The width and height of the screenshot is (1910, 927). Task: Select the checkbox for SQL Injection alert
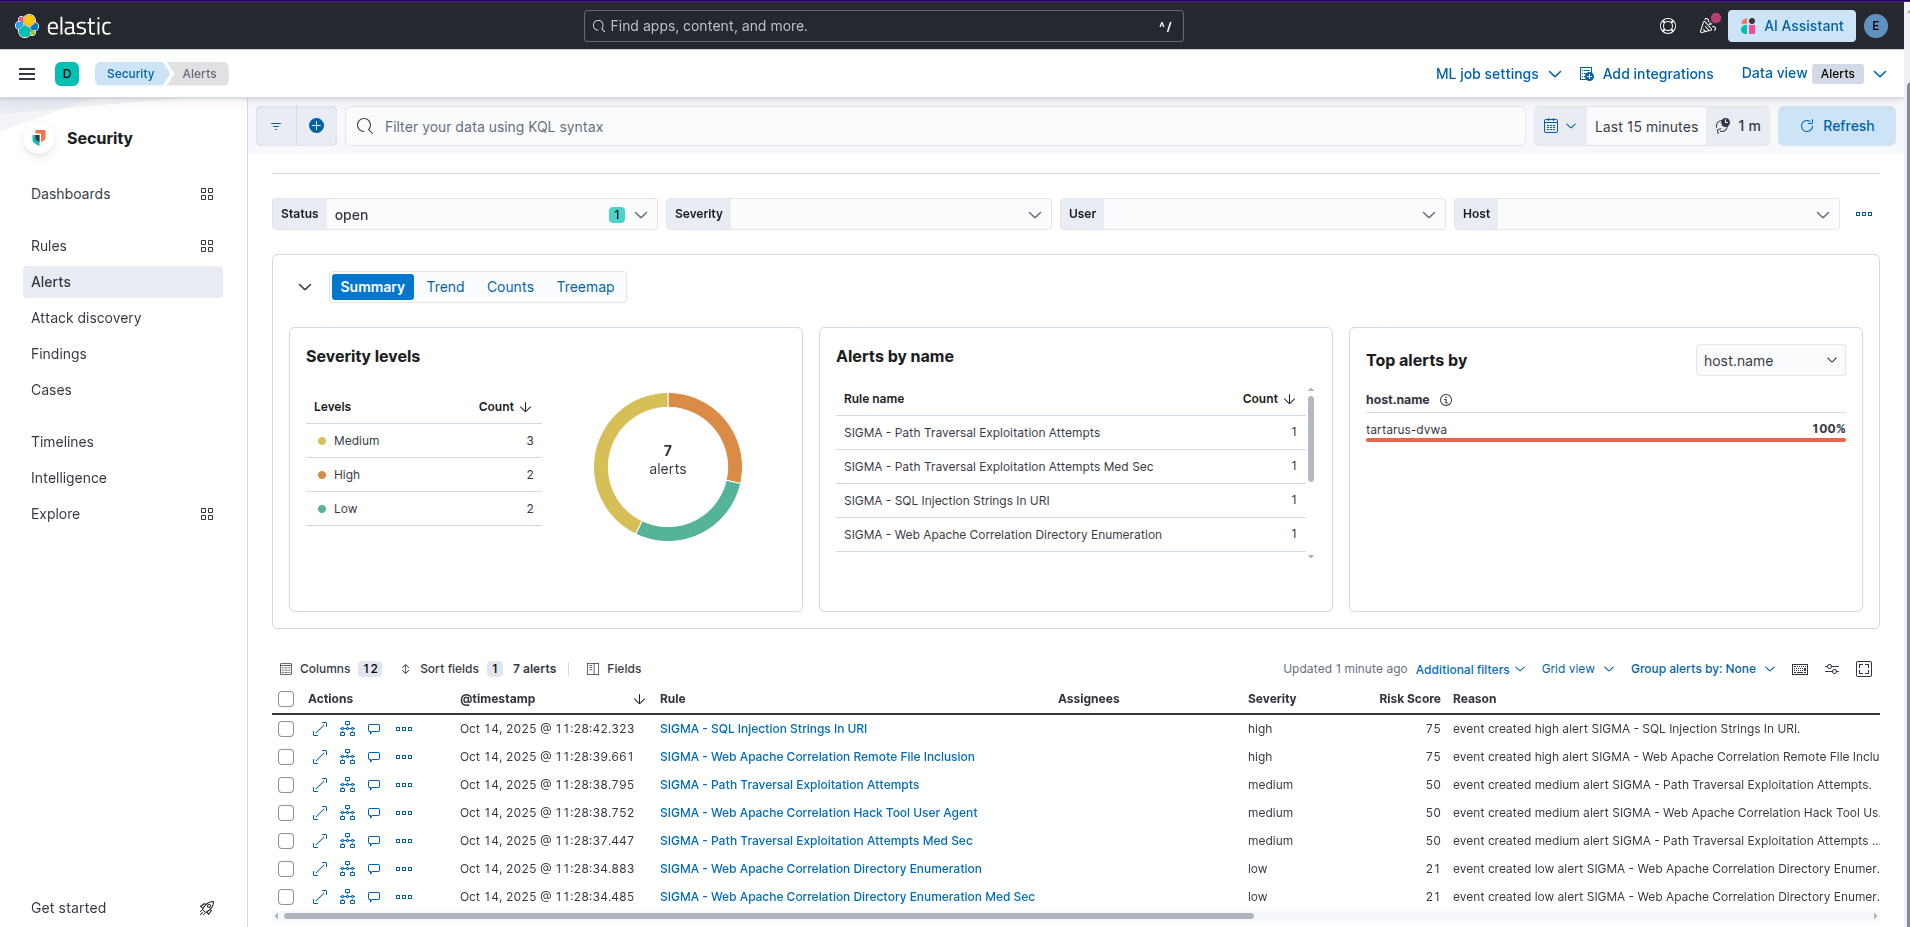point(286,729)
